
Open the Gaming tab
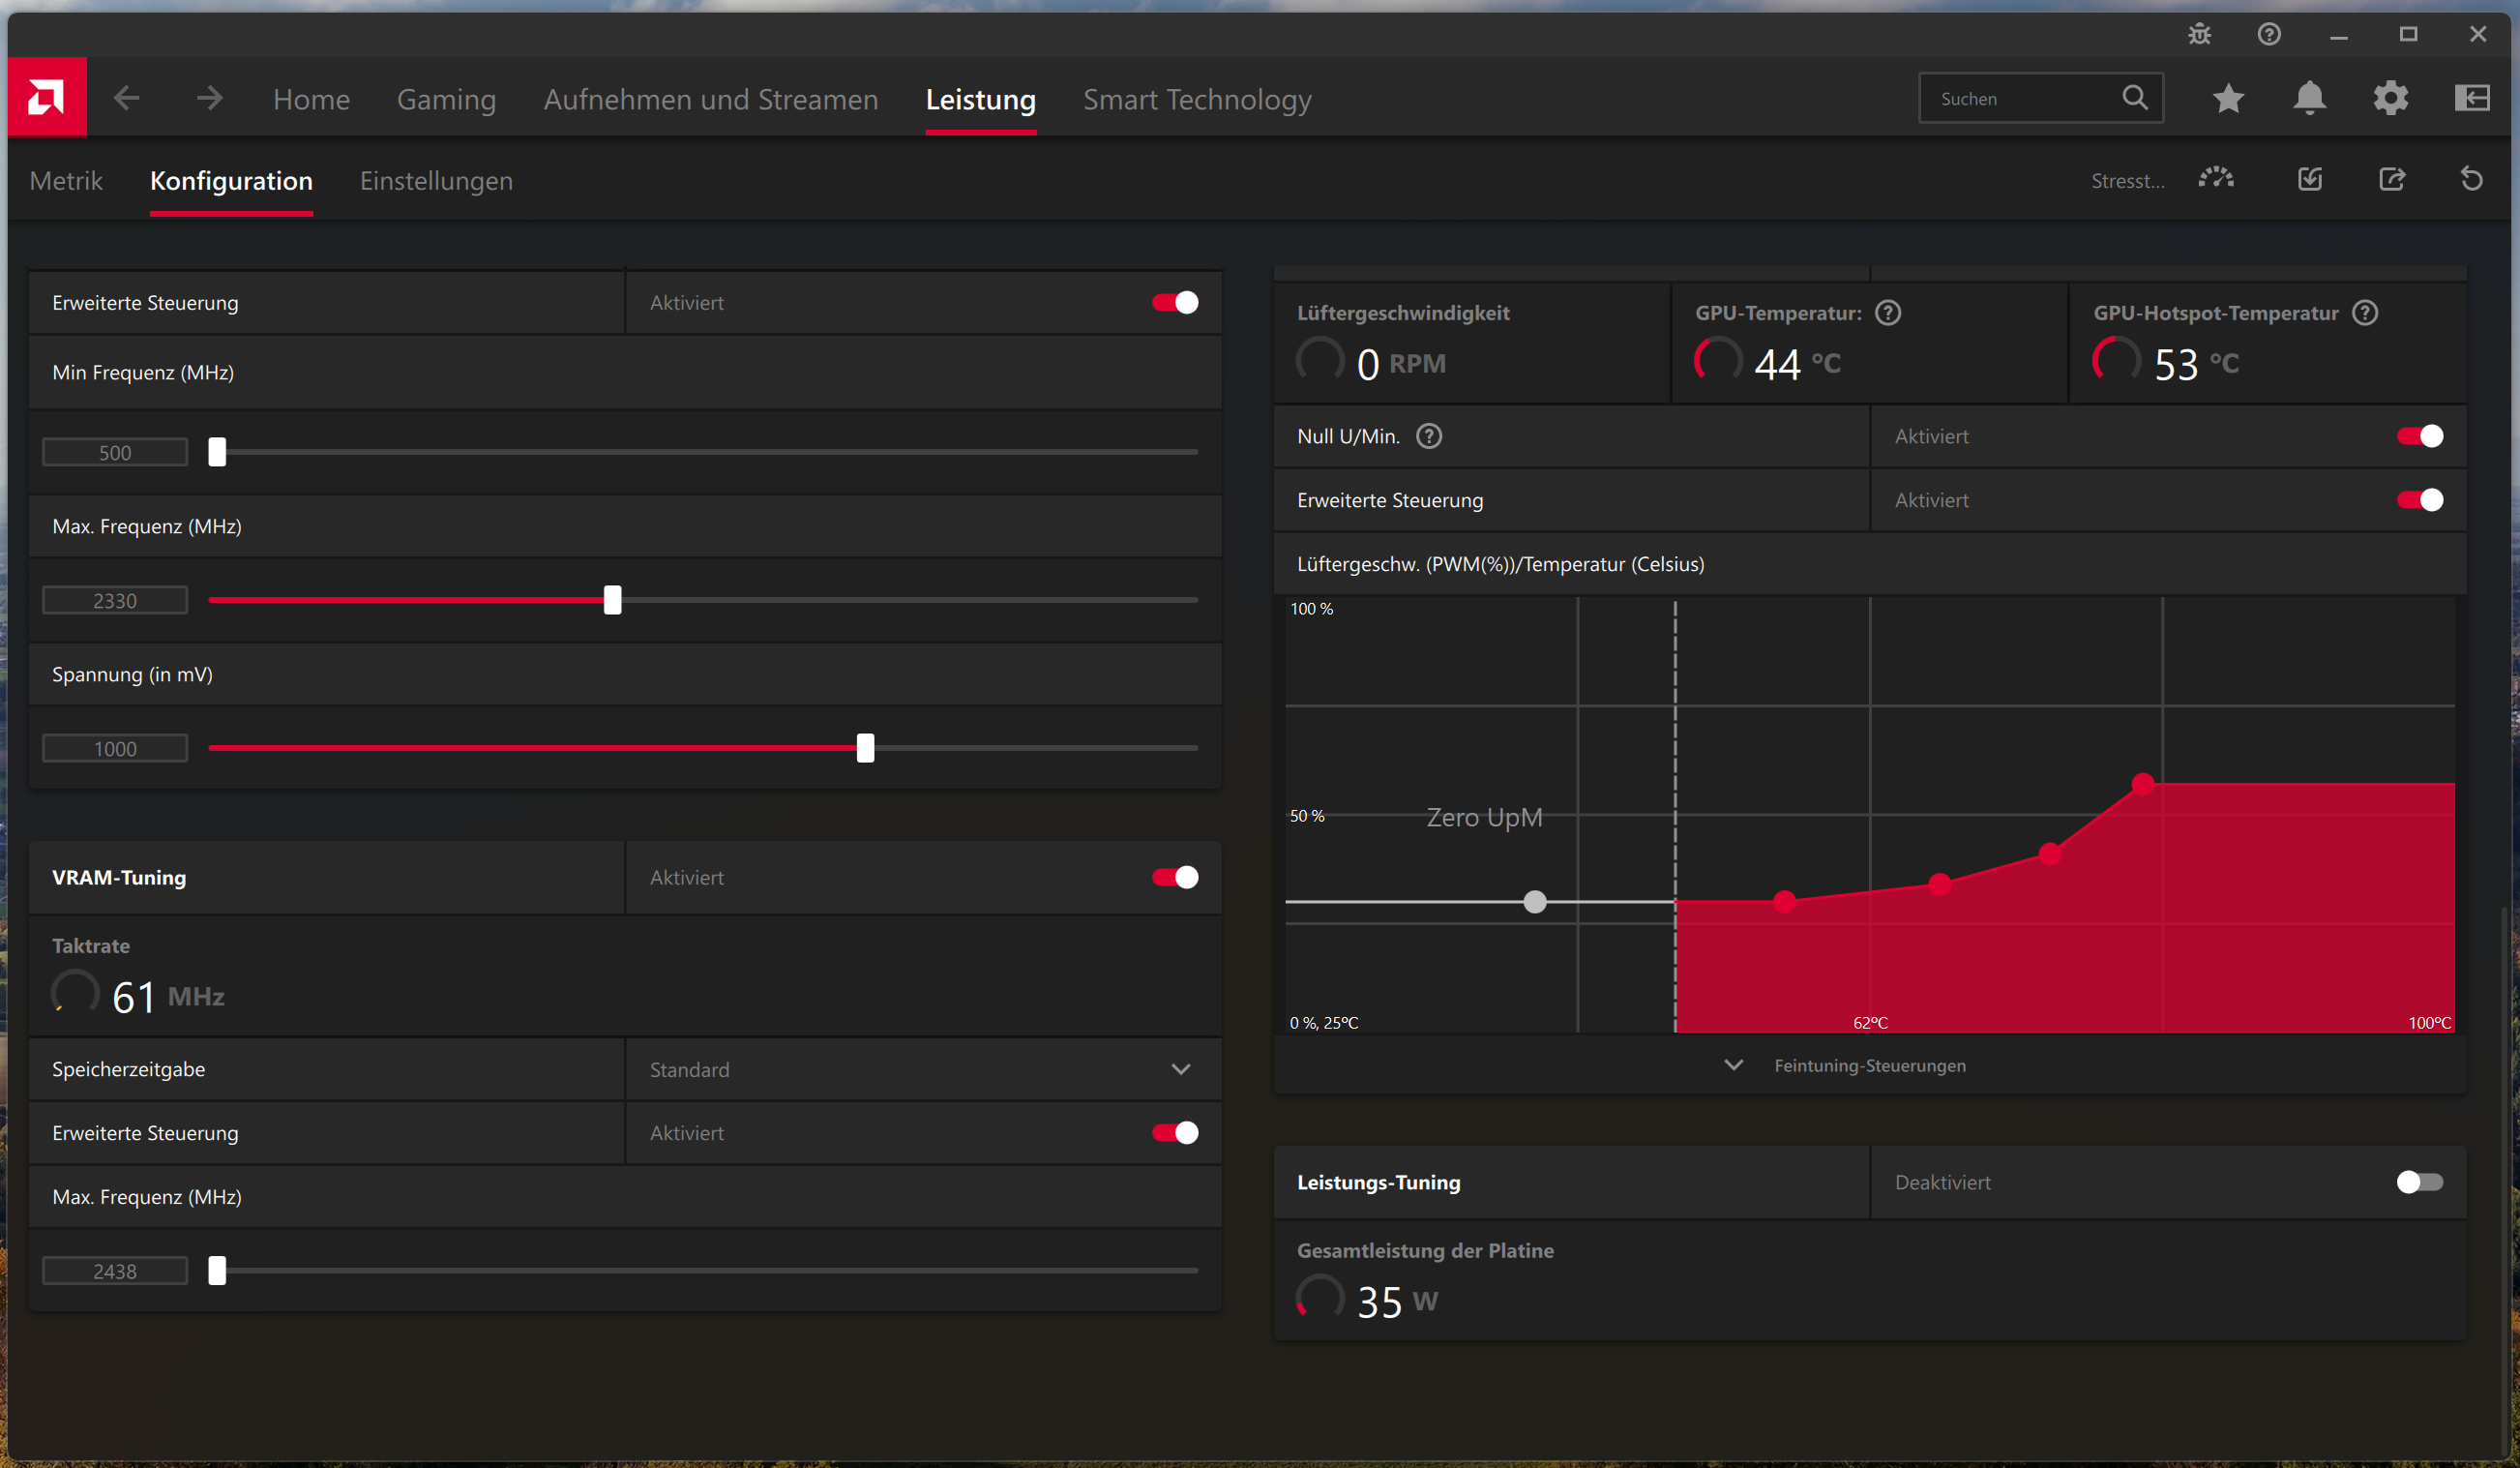(446, 99)
